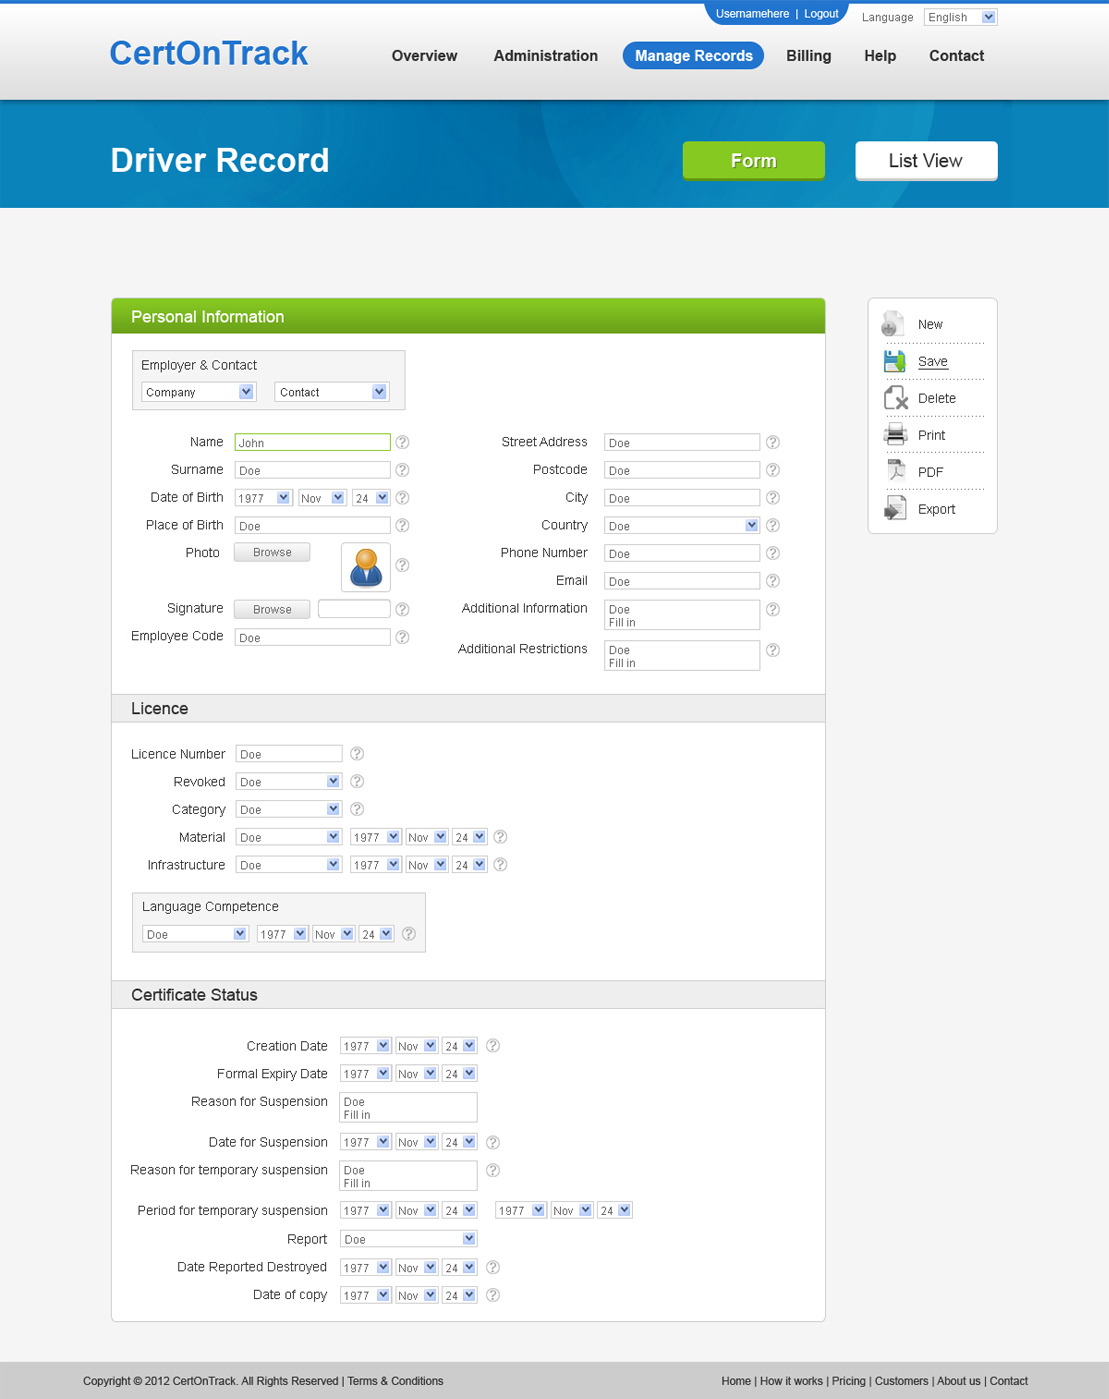Click the user photo avatar thumbnail
The image size is (1109, 1399).
coord(366,568)
